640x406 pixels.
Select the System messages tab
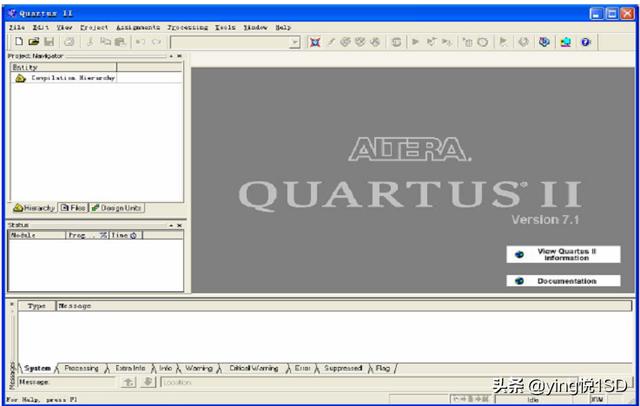point(37,368)
